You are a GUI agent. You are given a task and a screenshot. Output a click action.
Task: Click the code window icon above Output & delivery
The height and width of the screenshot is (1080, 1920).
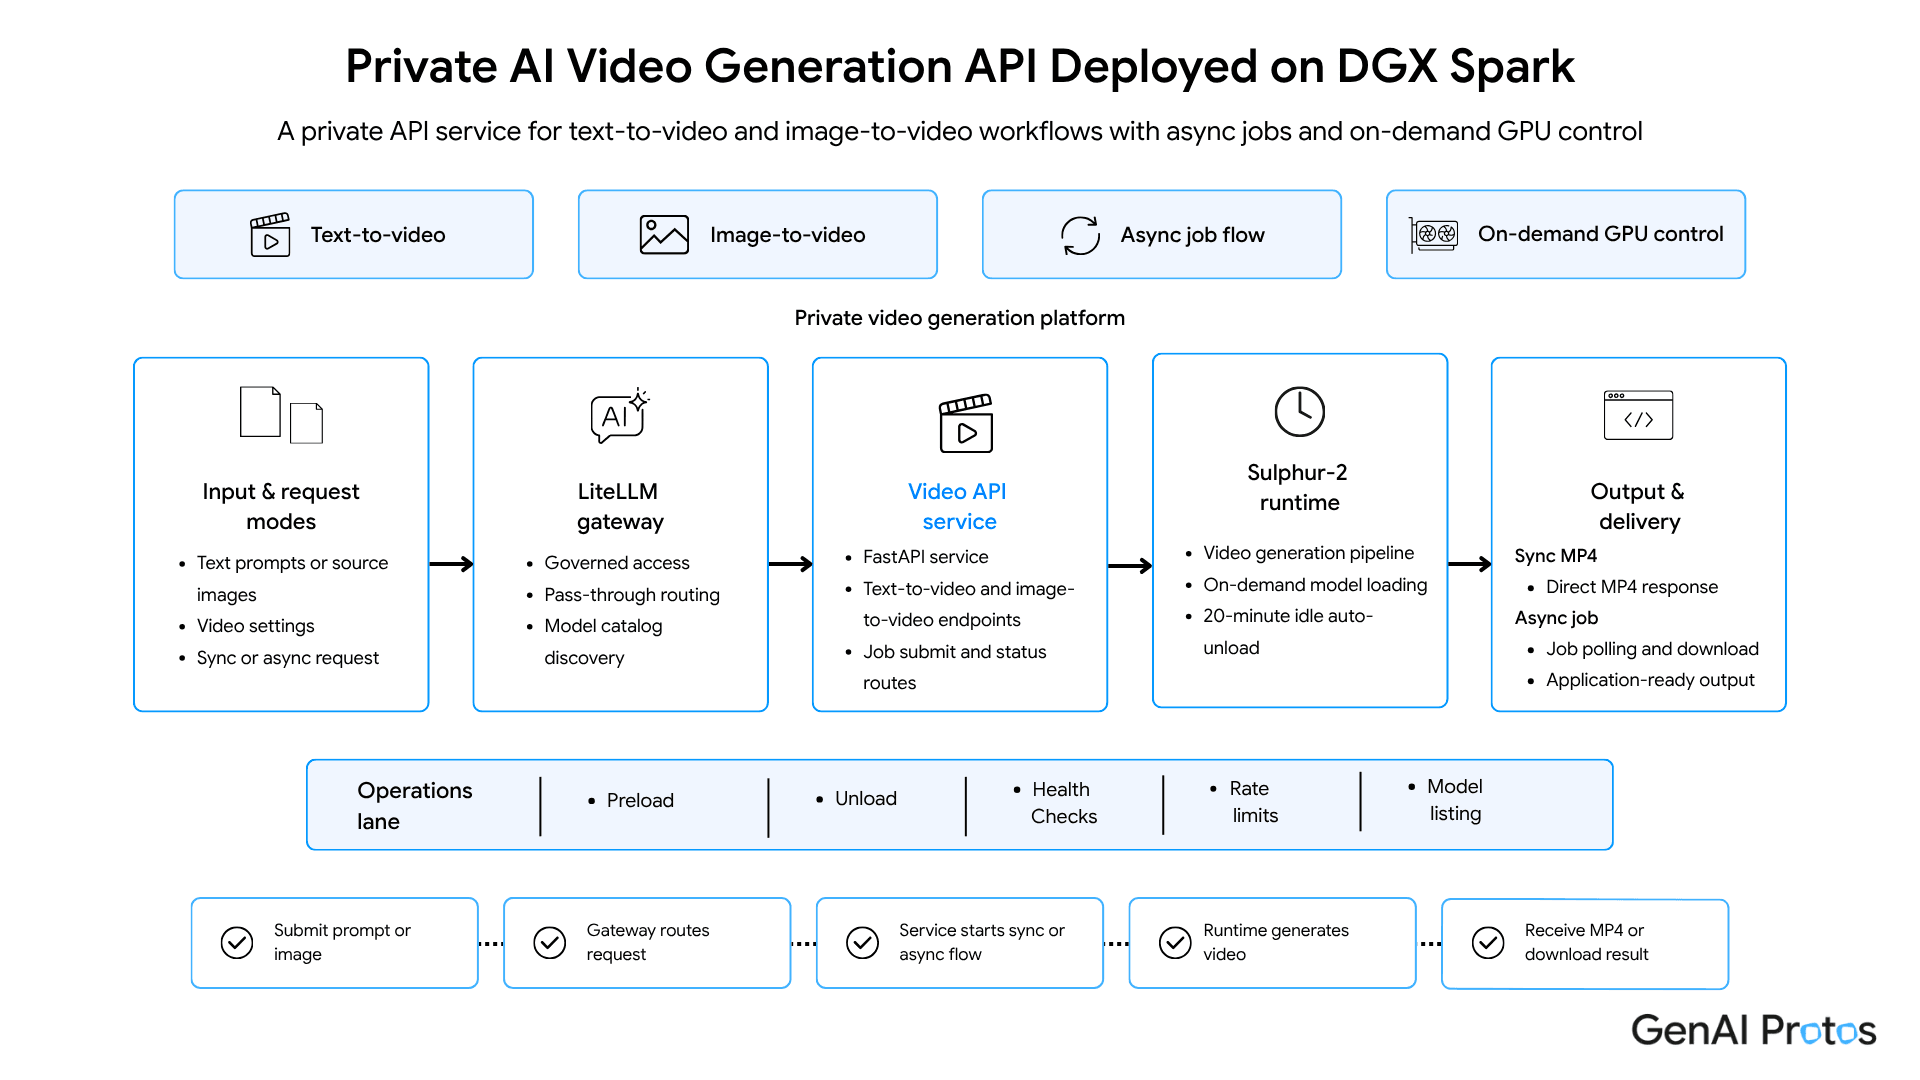1638,415
